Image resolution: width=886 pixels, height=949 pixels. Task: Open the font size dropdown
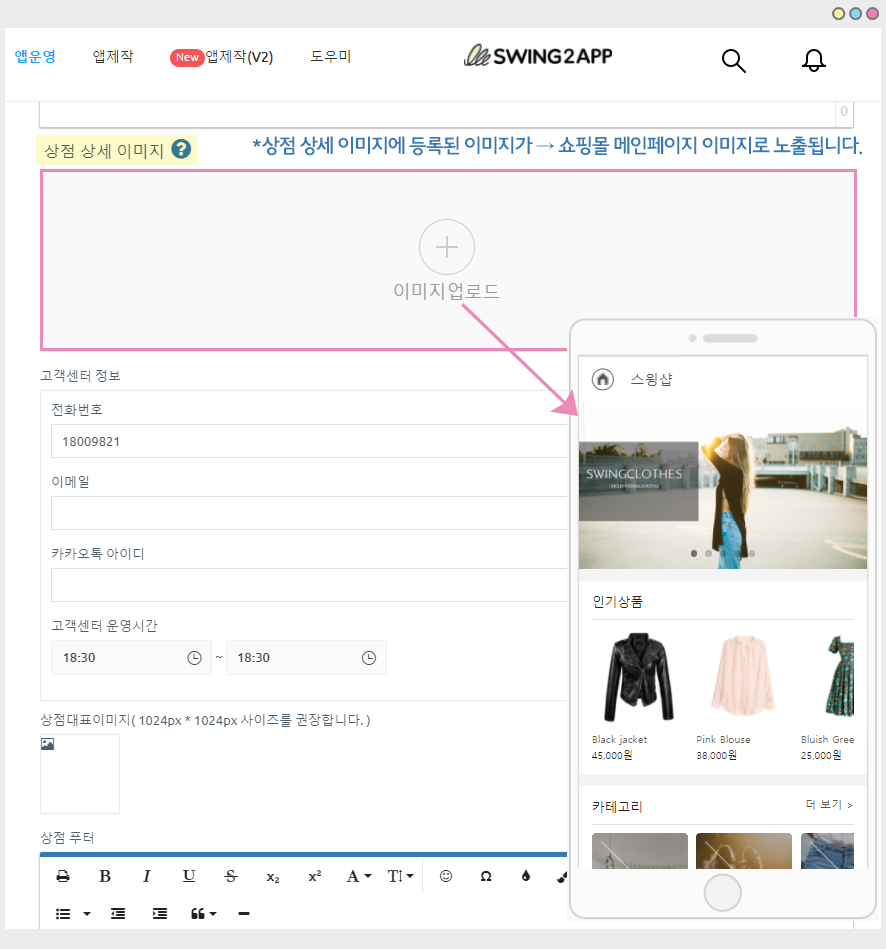pos(400,876)
